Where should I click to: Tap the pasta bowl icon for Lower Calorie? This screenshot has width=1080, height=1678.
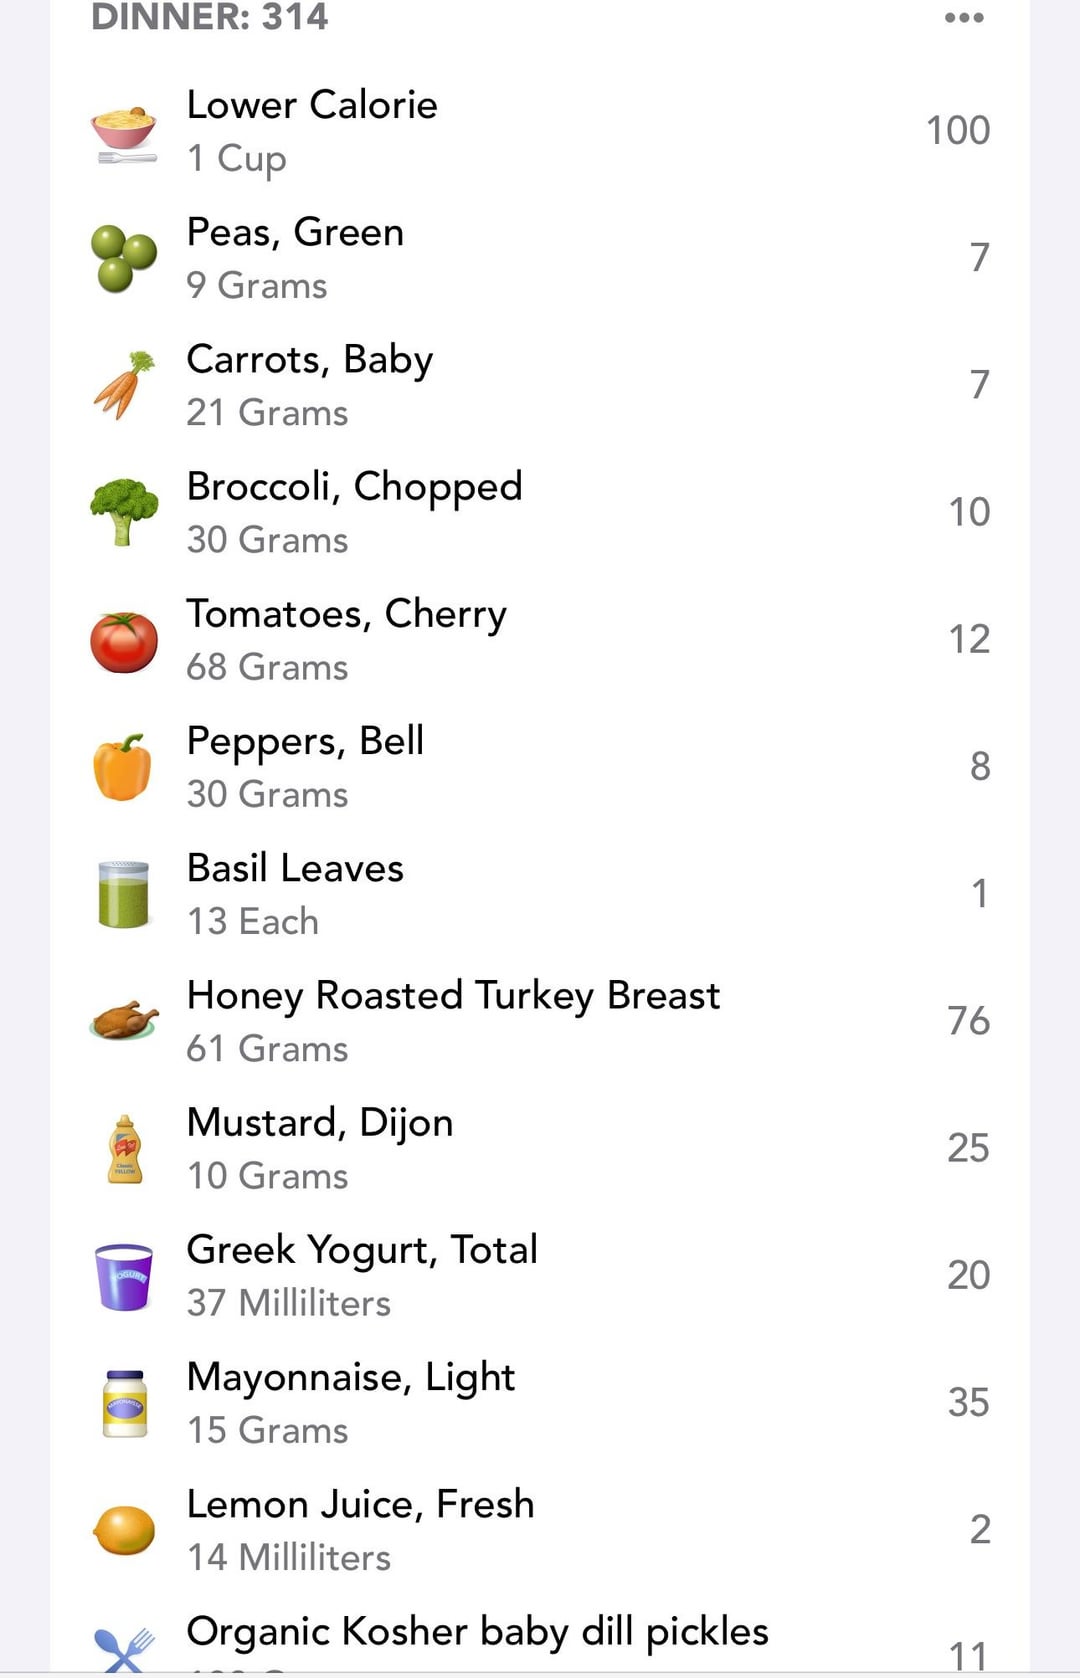(124, 133)
